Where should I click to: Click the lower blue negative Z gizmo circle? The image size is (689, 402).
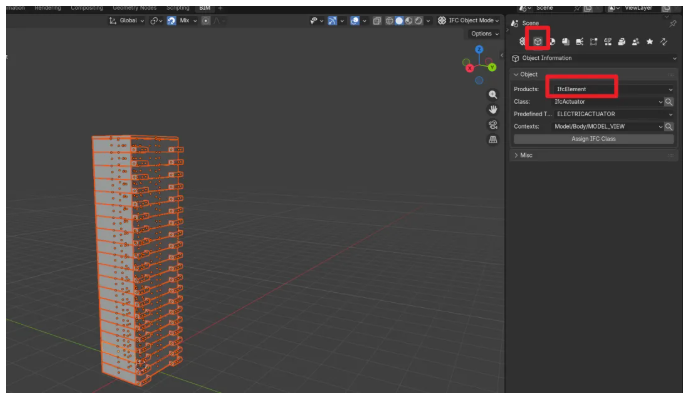coord(479,80)
